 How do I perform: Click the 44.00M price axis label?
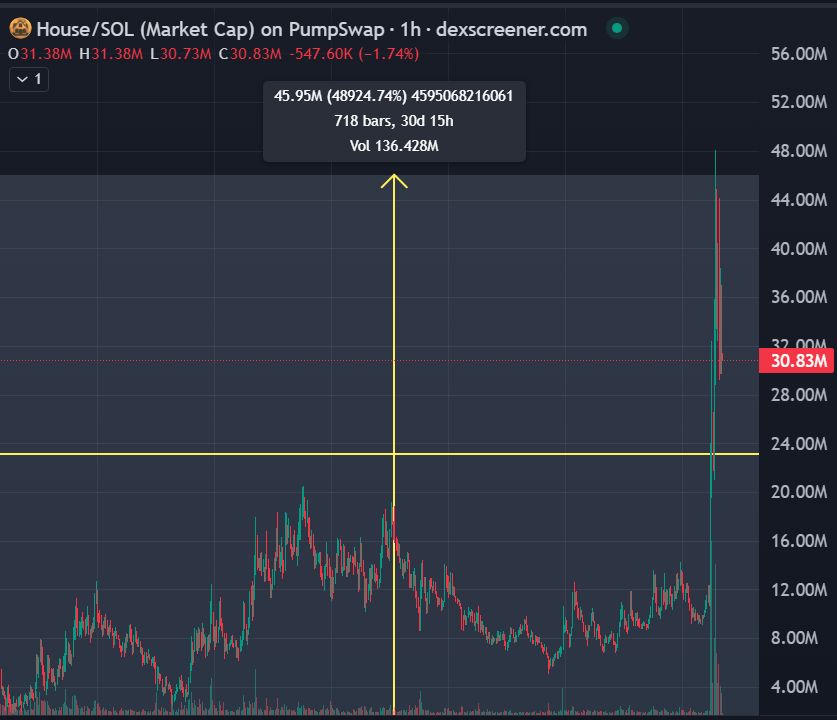[799, 200]
